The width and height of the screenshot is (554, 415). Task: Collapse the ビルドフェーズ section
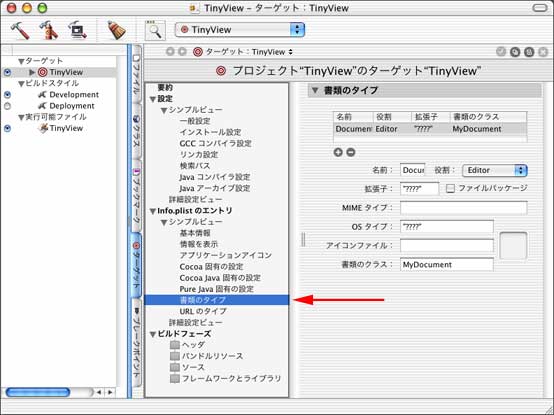[153, 334]
